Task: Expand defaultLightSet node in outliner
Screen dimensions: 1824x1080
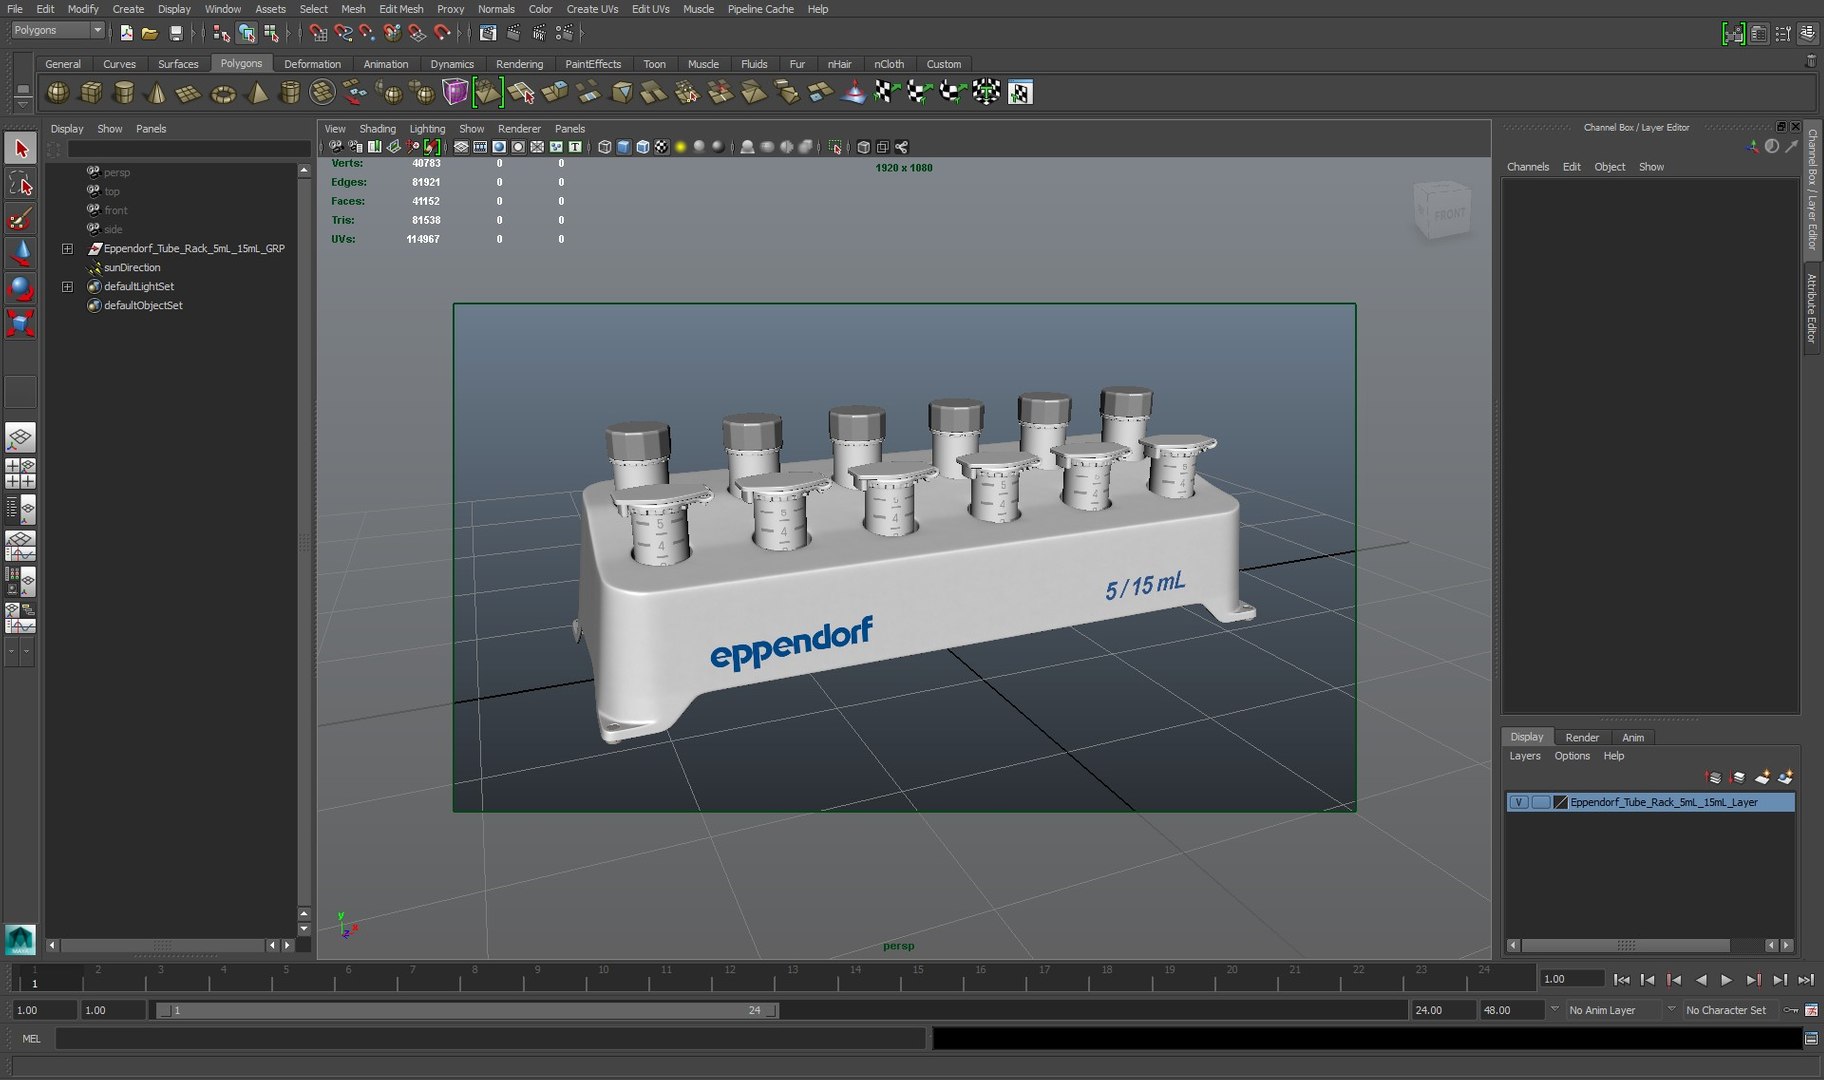Action: (67, 286)
